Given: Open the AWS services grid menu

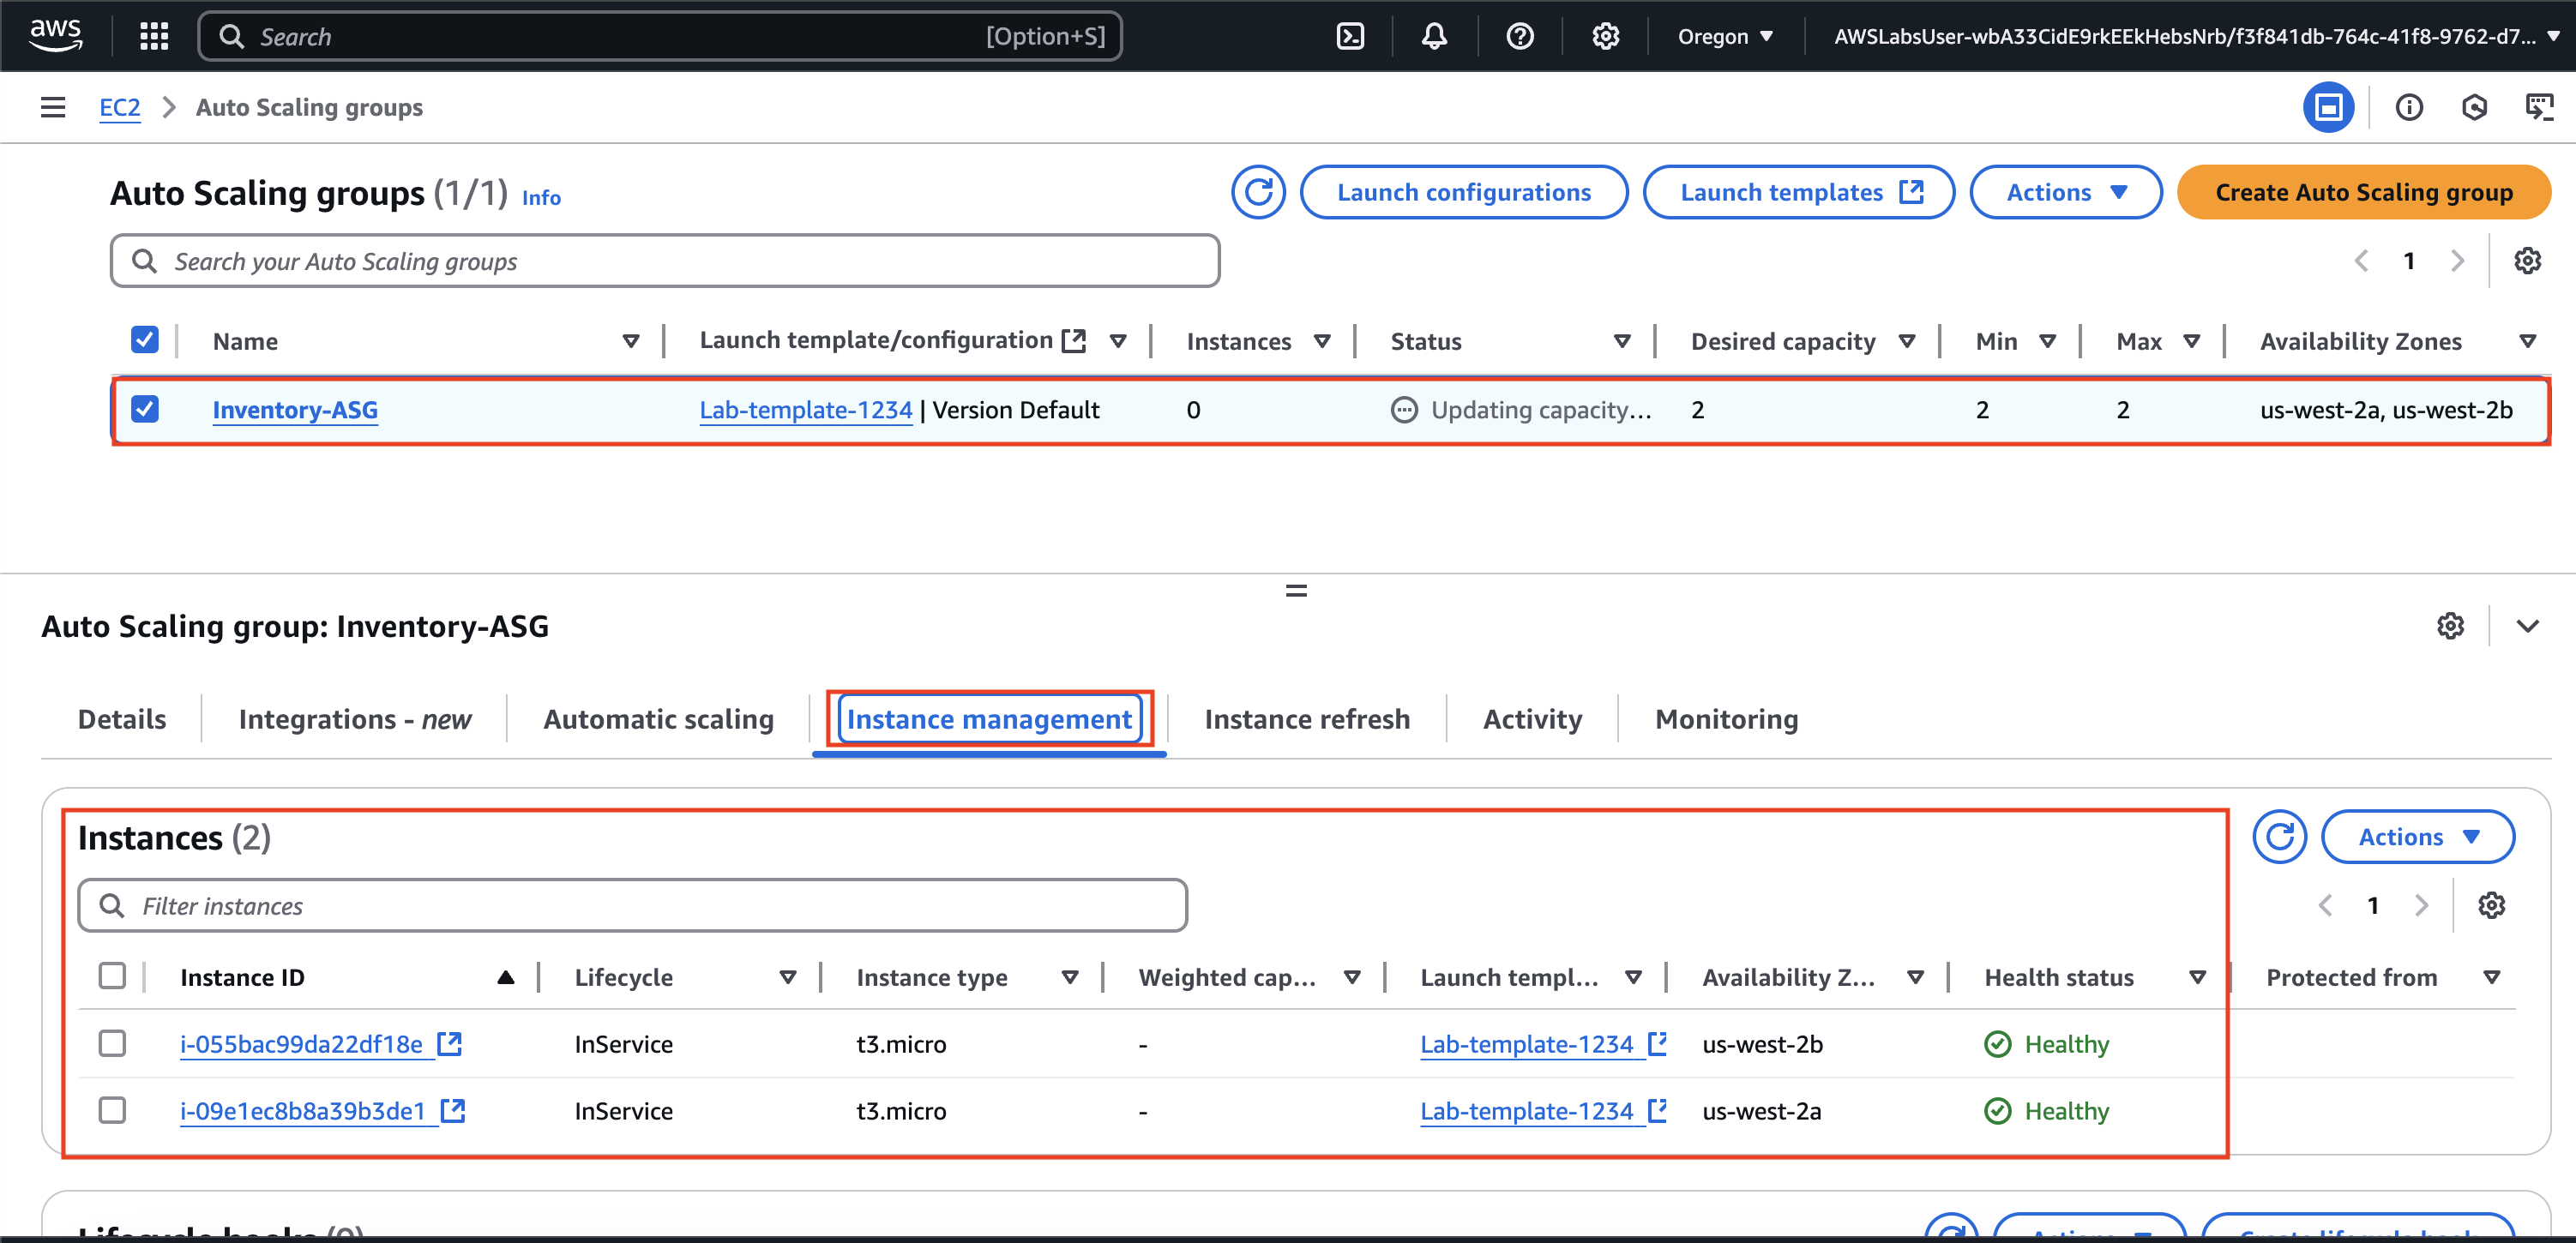Looking at the screenshot, I should (154, 37).
